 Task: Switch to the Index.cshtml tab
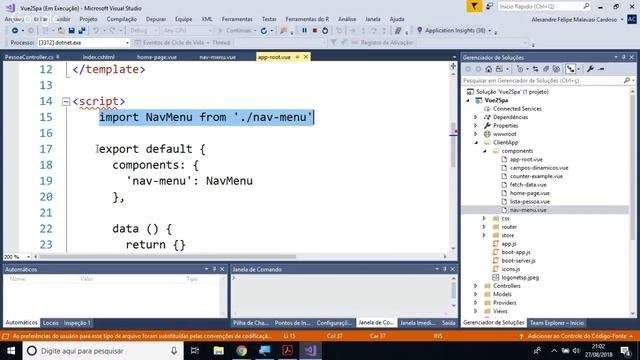[x=98, y=57]
